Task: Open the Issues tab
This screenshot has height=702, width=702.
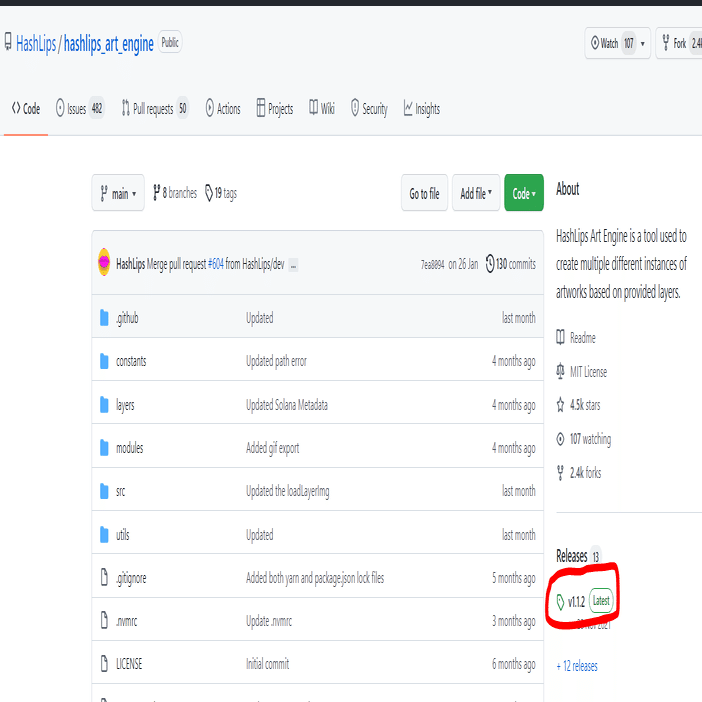Action: tap(80, 108)
